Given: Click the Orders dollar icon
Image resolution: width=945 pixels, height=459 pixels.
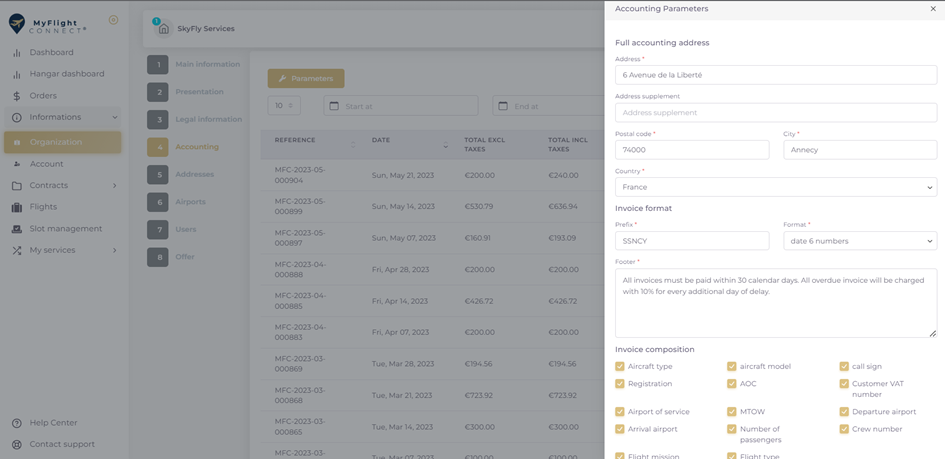Looking at the screenshot, I should pos(17,97).
